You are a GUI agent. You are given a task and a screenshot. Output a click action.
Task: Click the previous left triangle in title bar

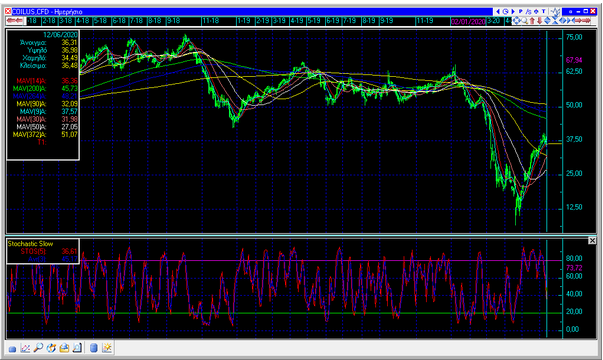pyautogui.click(x=498, y=12)
